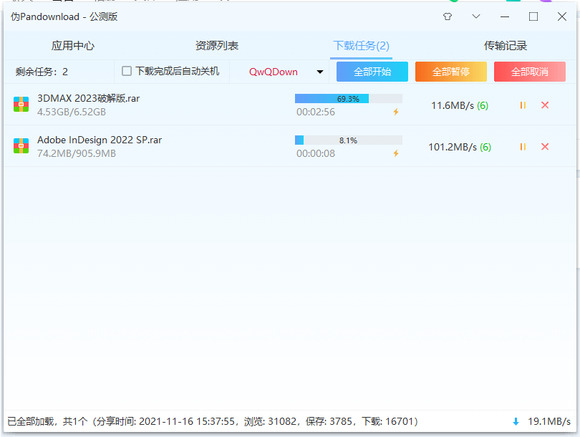Open the title bar chevron menu
The image size is (580, 437).
click(476, 16)
